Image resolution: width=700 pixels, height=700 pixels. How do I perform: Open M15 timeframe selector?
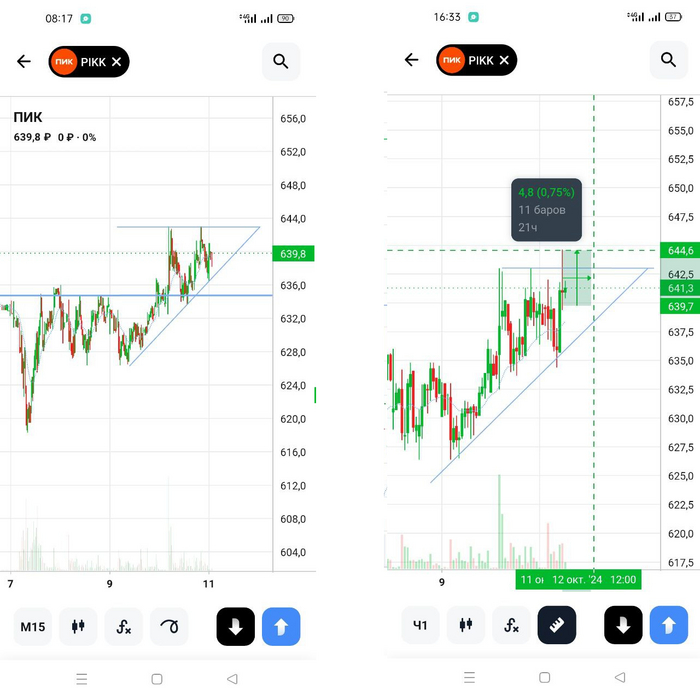tap(32, 627)
